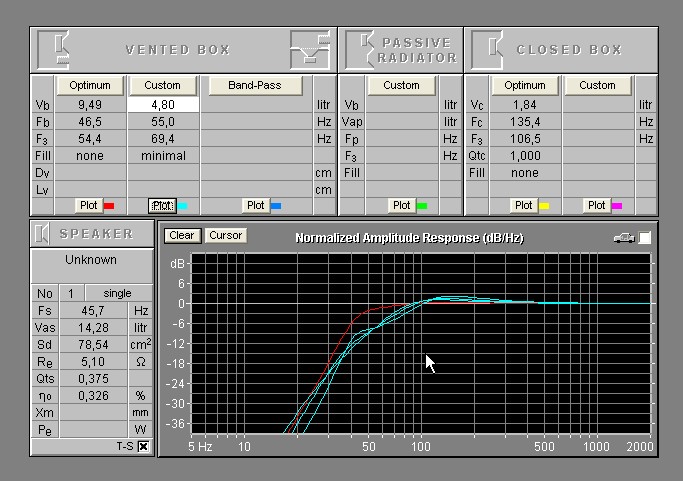Click the Unknown speaker name field

[91, 260]
